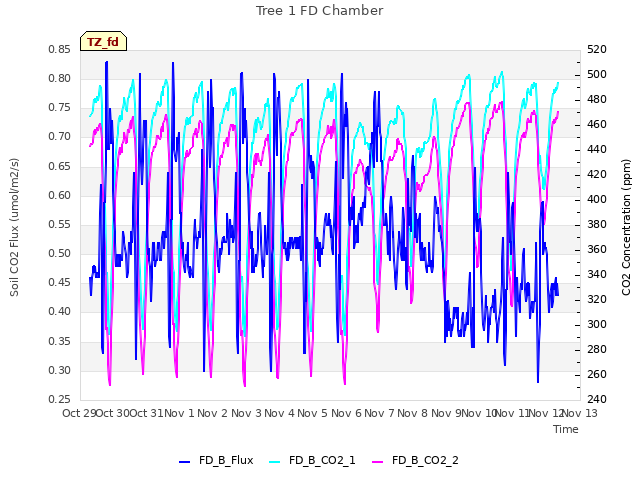Click the magenta FD_B_CO2_2 legend swatch
640x480 pixels.
click(x=378, y=461)
